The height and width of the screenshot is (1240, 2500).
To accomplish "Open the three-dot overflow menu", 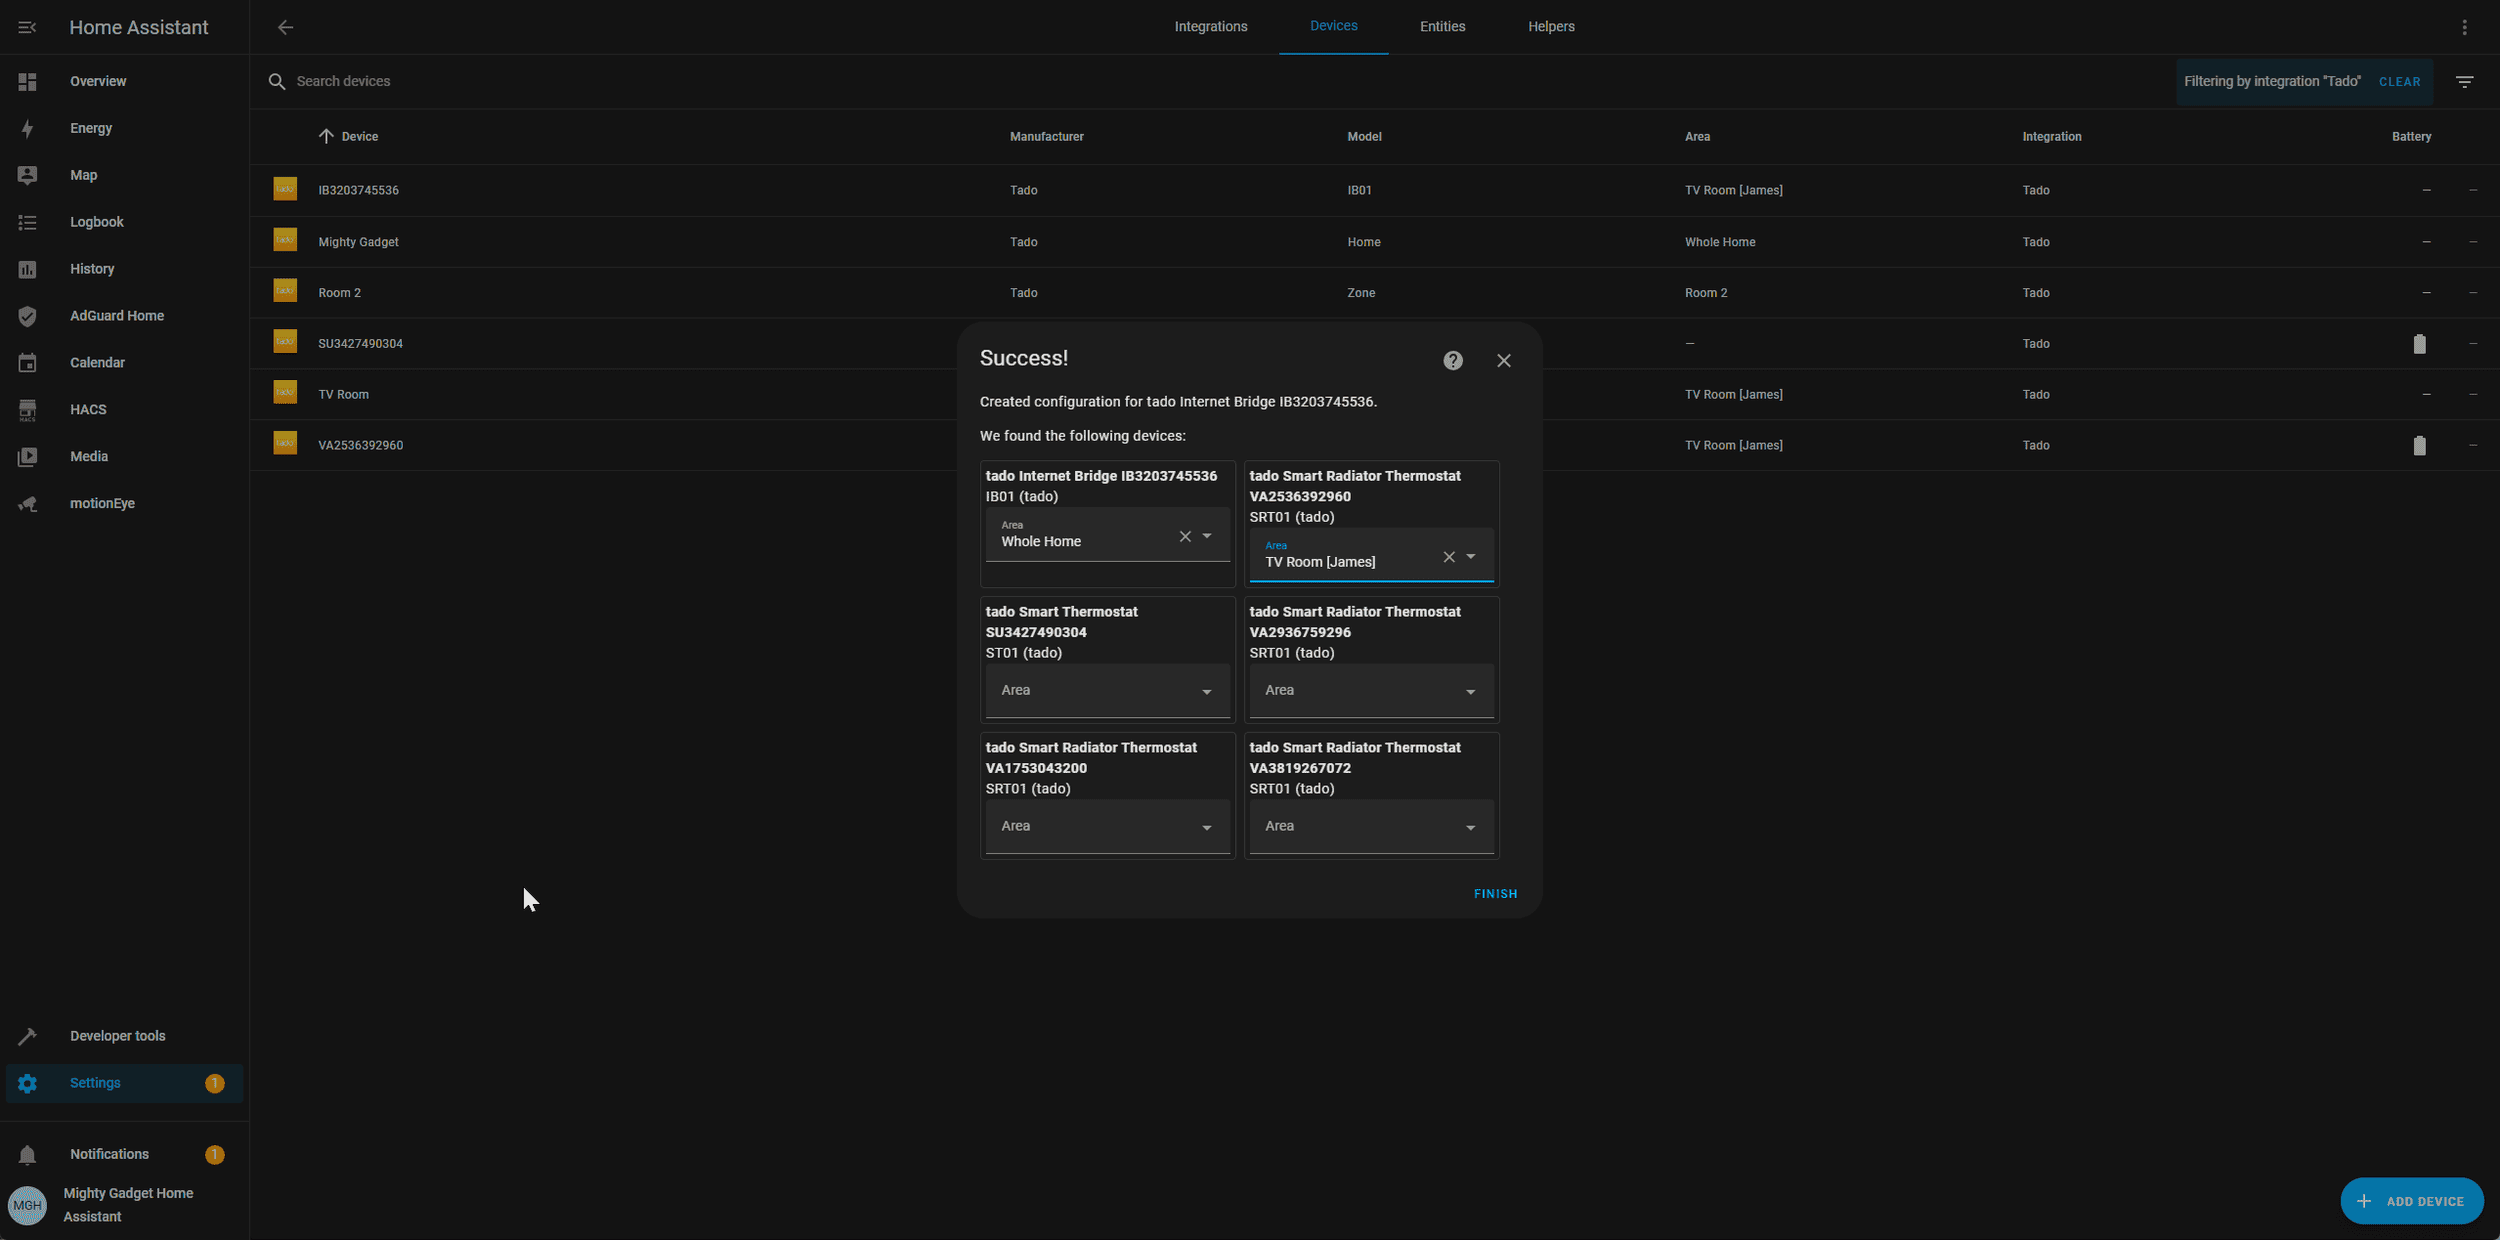I will [x=2464, y=27].
